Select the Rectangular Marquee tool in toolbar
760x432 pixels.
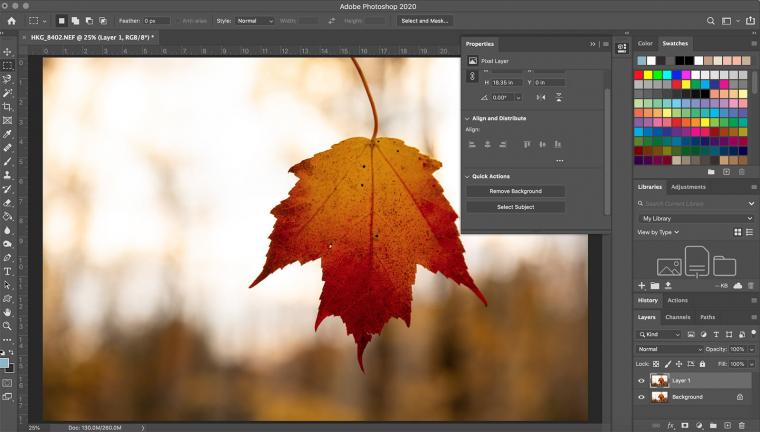click(7, 65)
